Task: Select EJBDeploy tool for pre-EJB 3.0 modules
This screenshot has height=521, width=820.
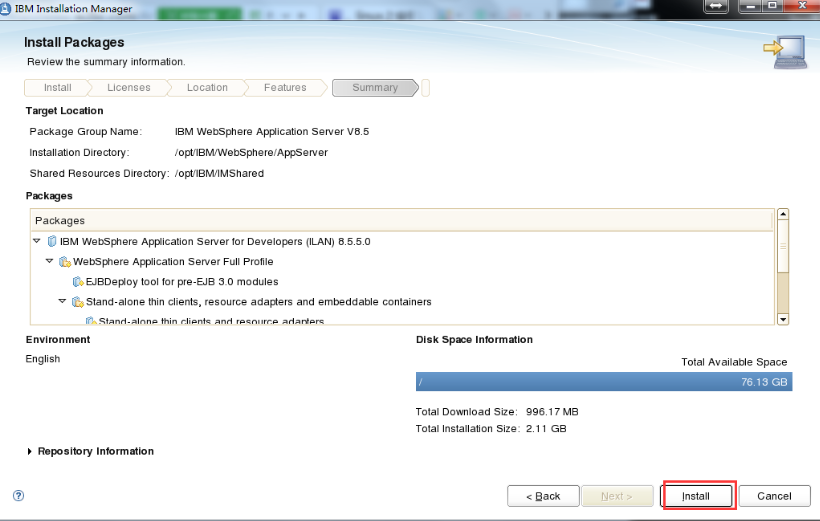Action: pos(182,281)
